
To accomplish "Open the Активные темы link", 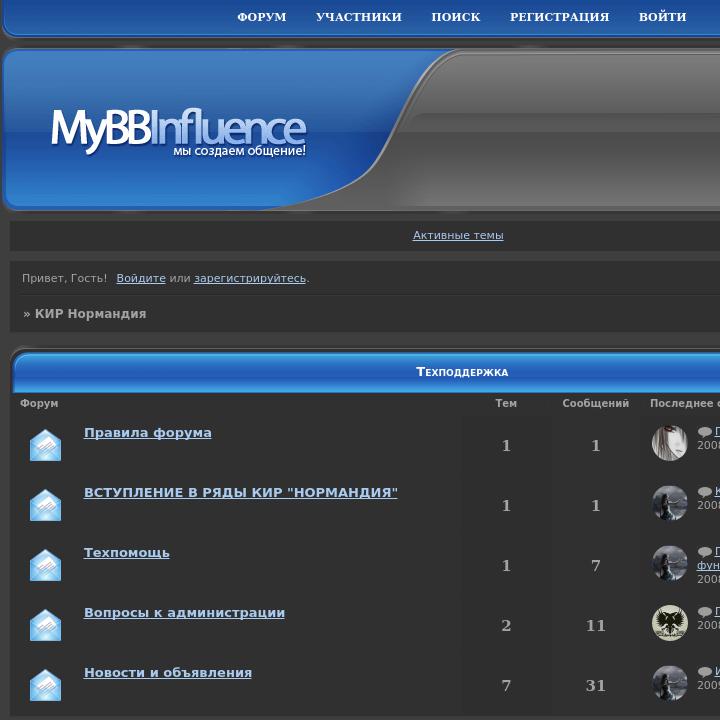I will click(458, 235).
